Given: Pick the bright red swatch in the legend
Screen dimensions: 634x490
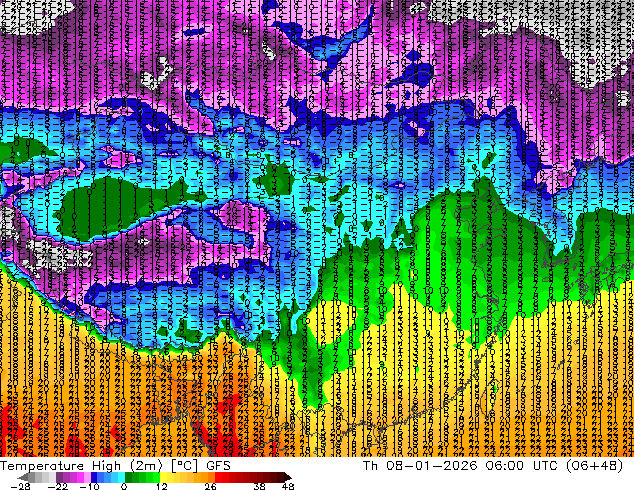Looking at the screenshot, I should coord(218,477).
